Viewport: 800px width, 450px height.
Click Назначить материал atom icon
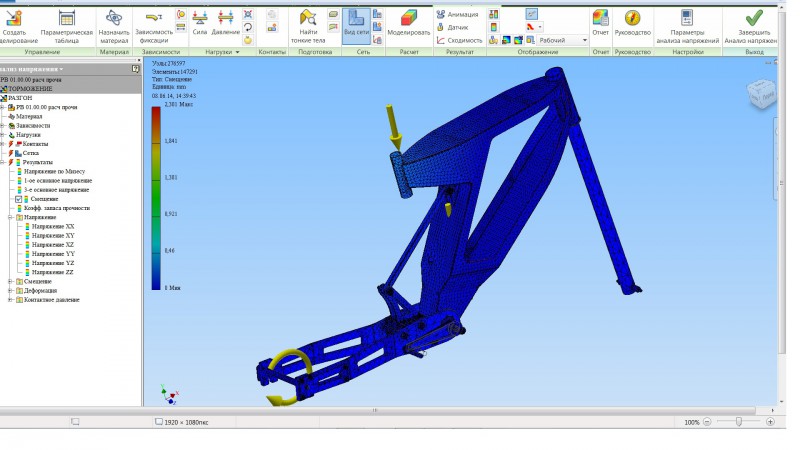coord(114,18)
